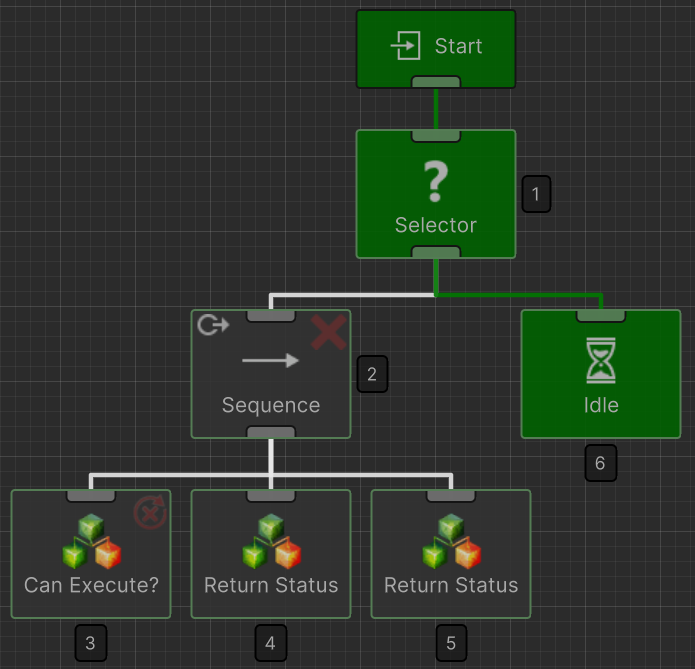This screenshot has width=695, height=669.
Task: Select the hourglass icon on the Idle node
Action: [x=601, y=361]
